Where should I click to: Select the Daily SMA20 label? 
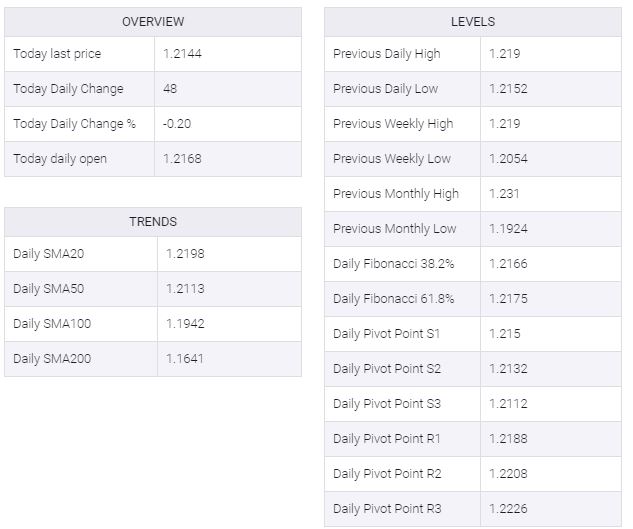coord(49,254)
